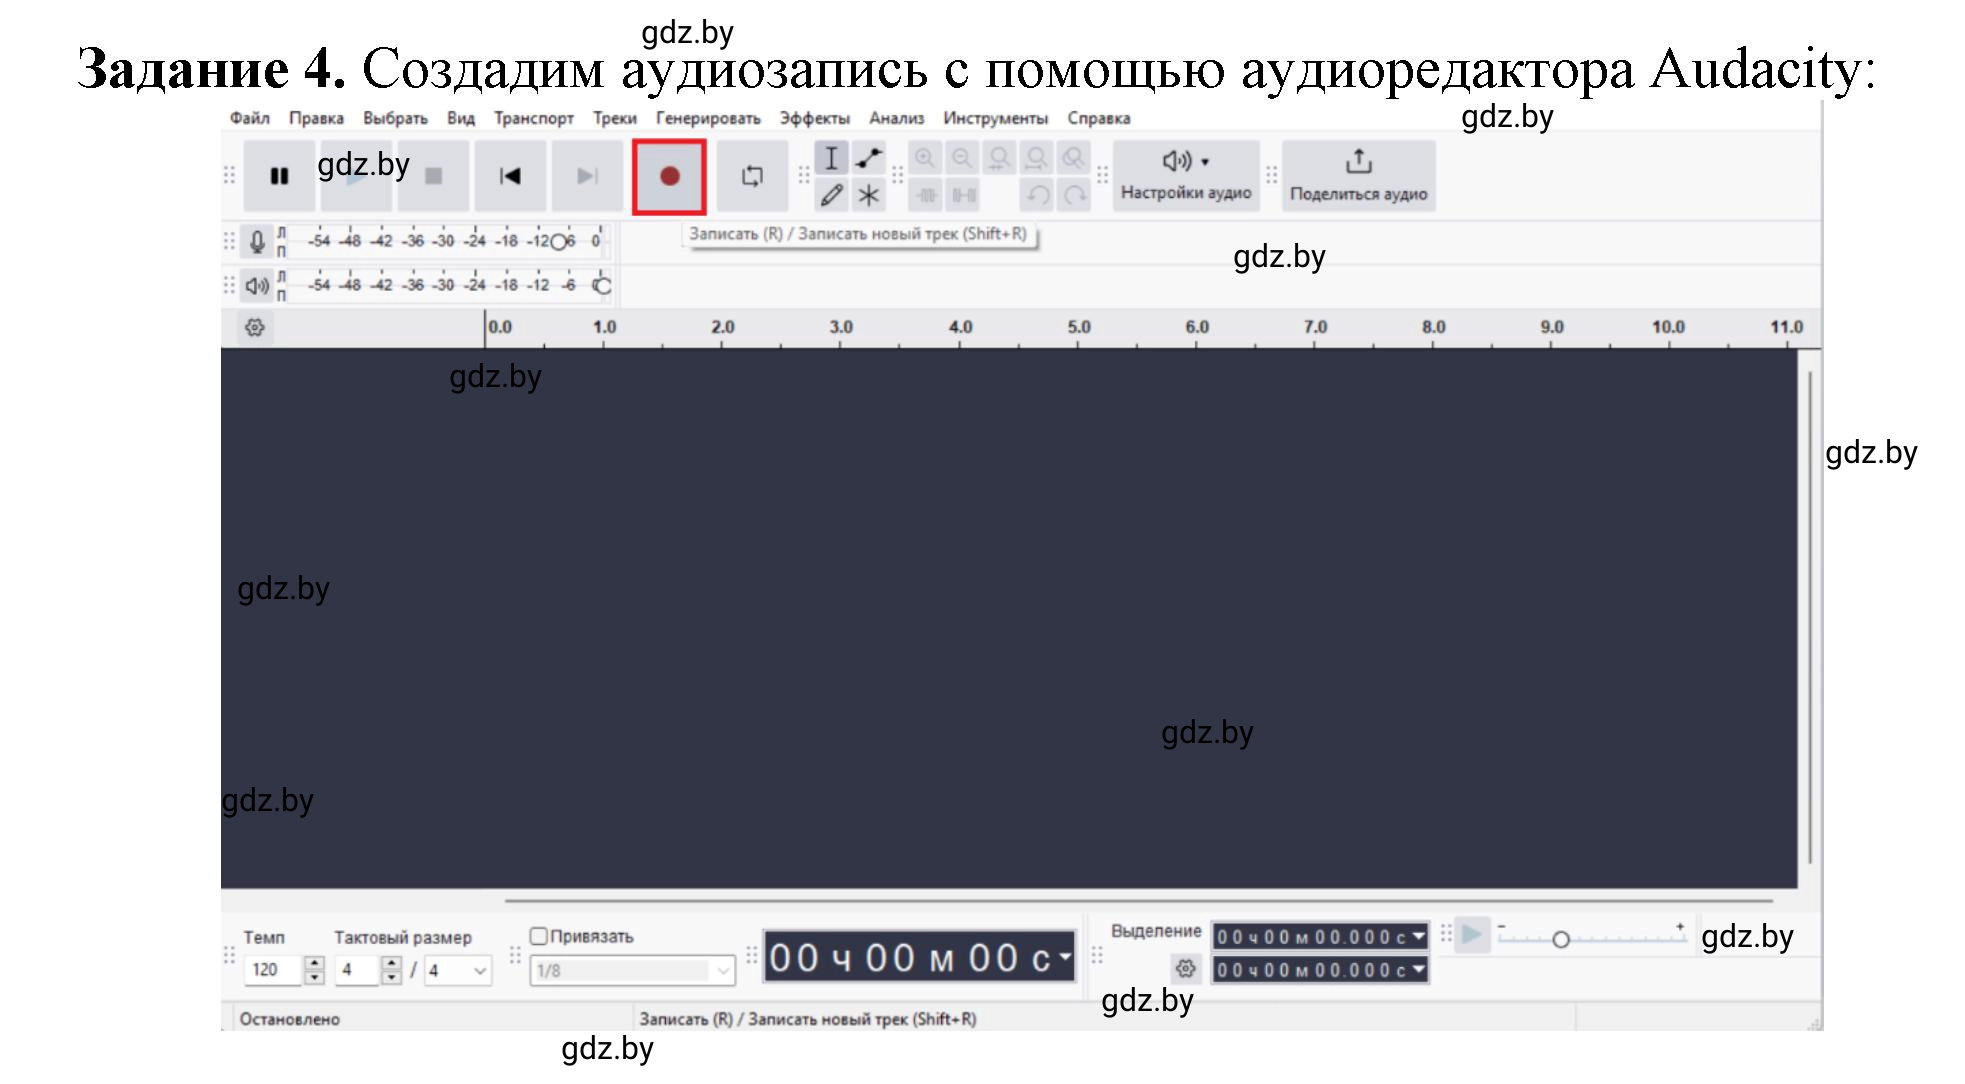Click the Zoom toggle icon
1965x1084 pixels.
pyautogui.click(x=1073, y=158)
